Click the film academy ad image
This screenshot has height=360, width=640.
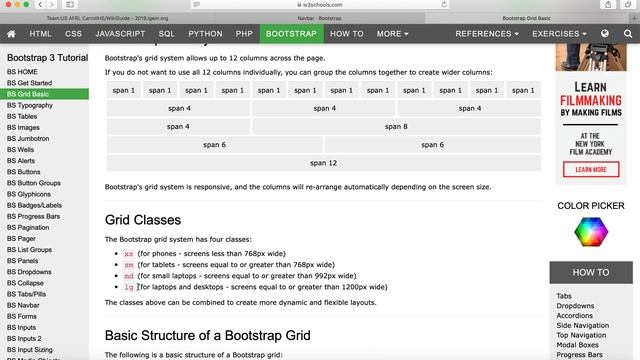click(591, 114)
